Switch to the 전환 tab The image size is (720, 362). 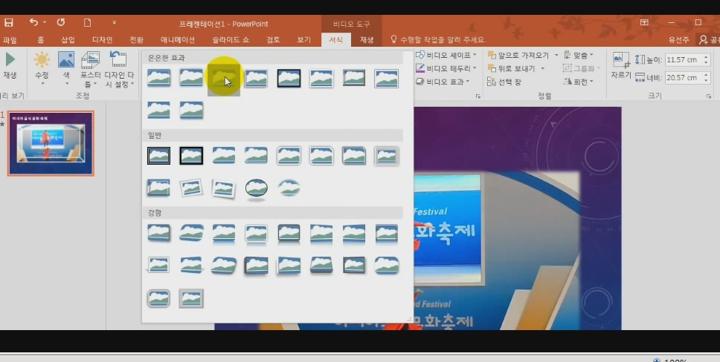pyautogui.click(x=136, y=40)
